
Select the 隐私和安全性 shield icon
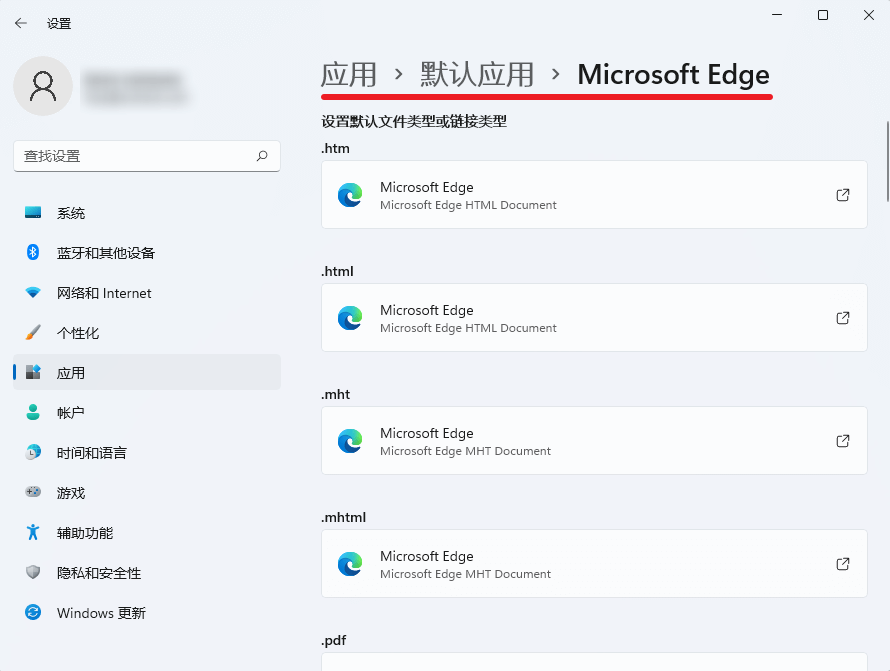[31, 572]
